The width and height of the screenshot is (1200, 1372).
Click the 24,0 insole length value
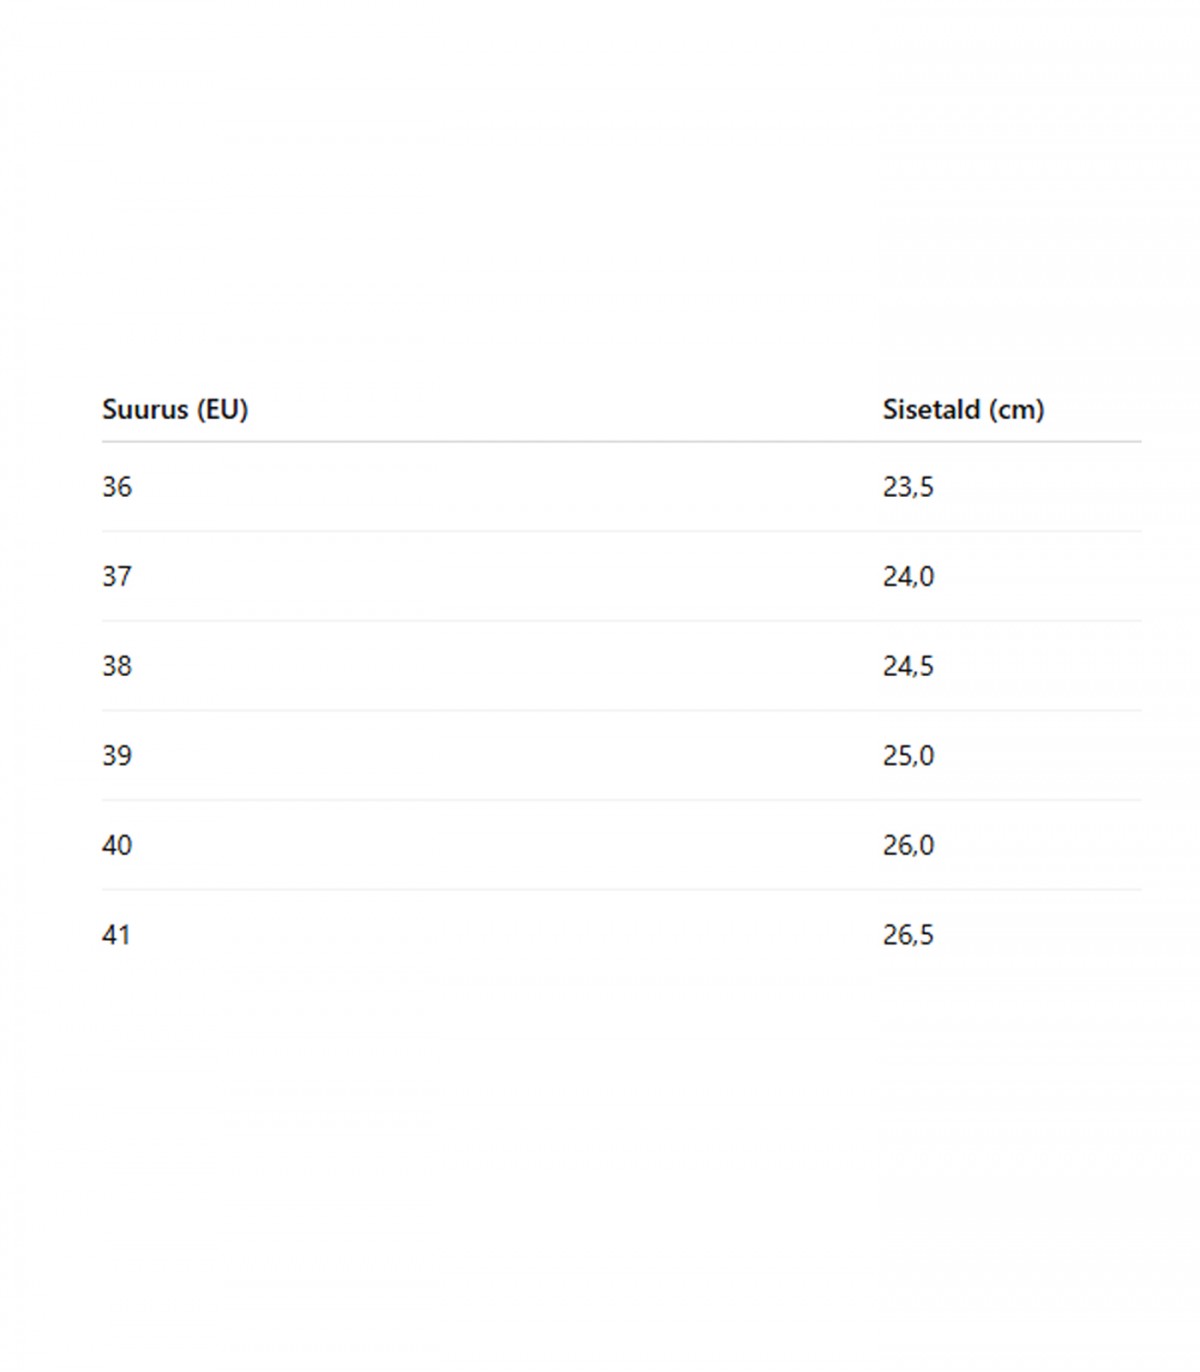tap(908, 576)
